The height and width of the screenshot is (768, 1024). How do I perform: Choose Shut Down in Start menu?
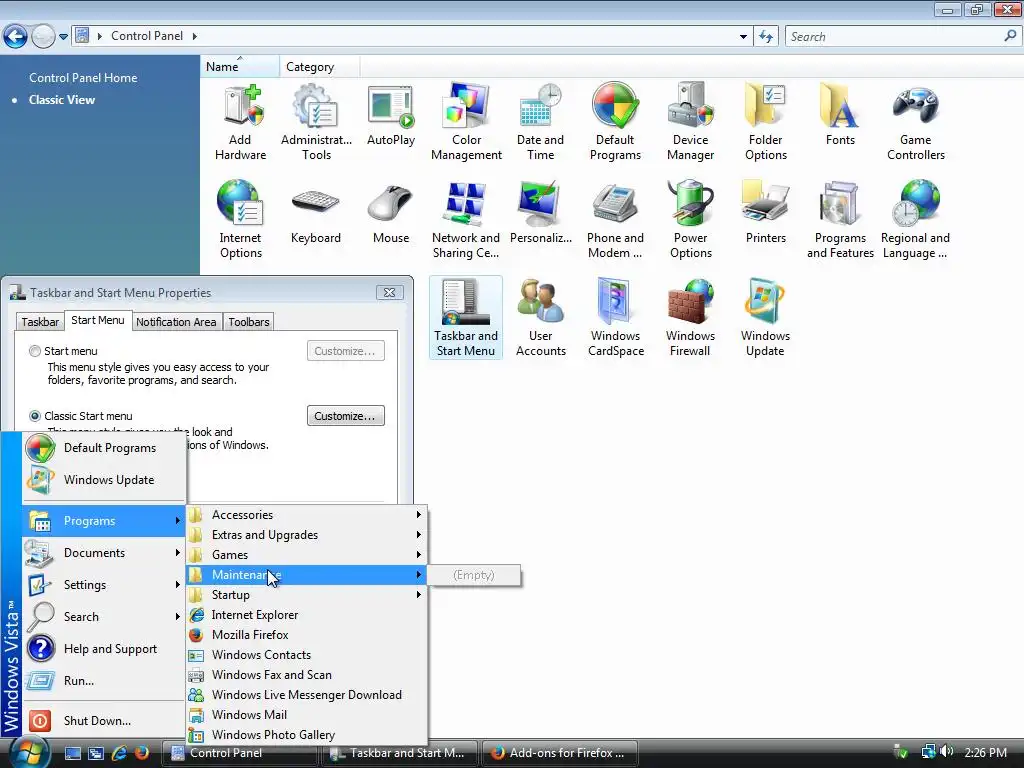tap(104, 720)
